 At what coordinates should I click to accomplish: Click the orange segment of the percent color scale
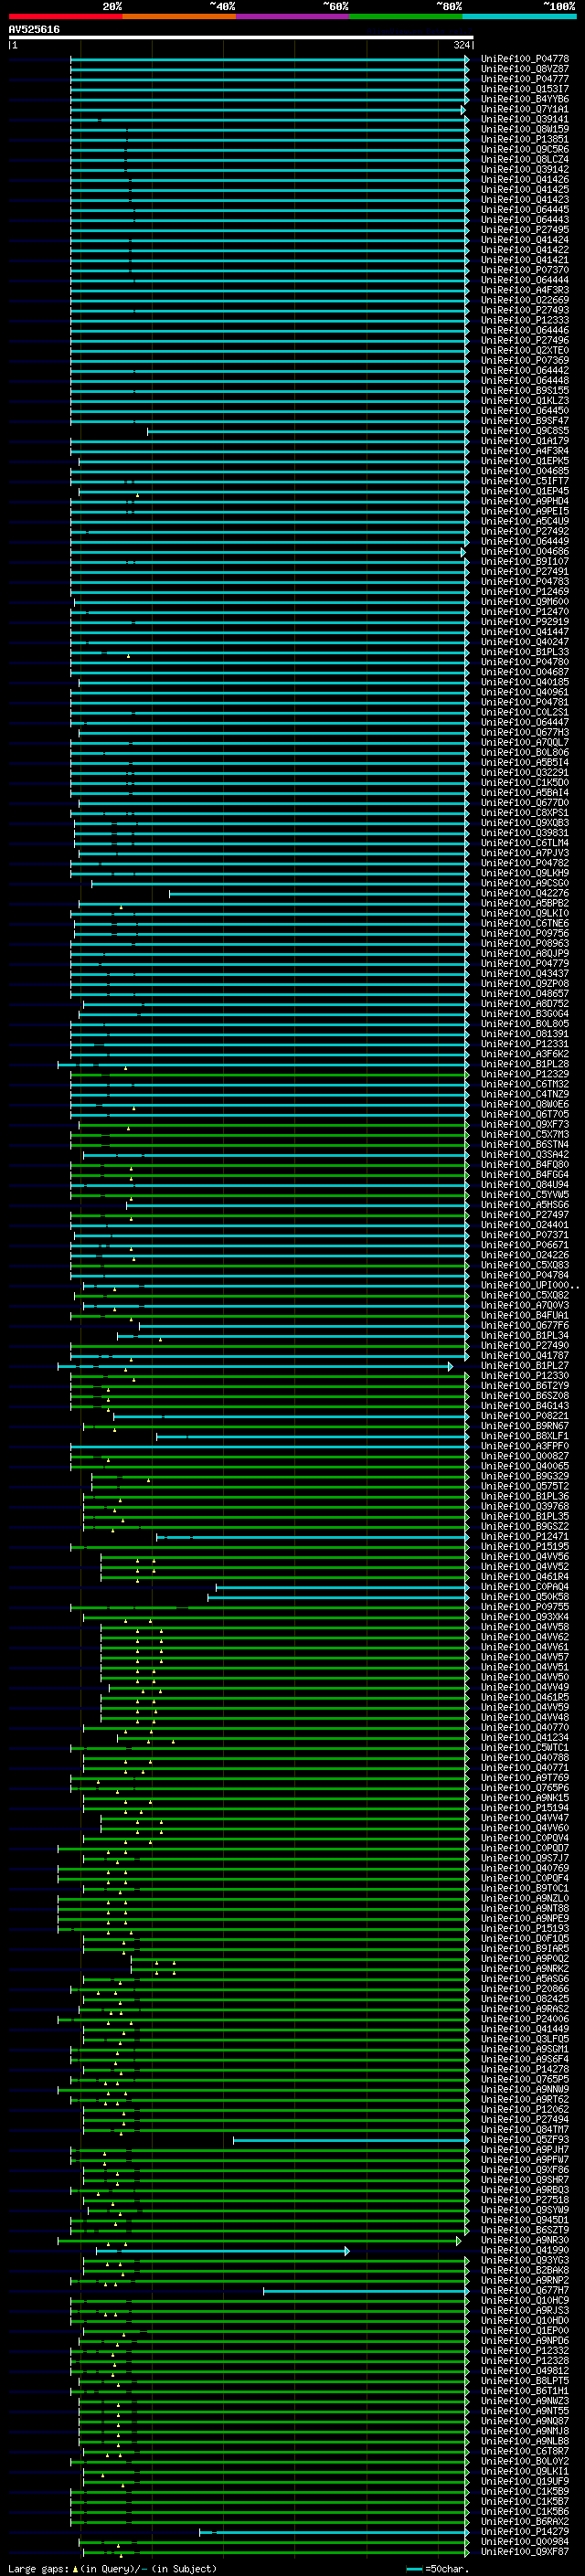click(x=179, y=17)
